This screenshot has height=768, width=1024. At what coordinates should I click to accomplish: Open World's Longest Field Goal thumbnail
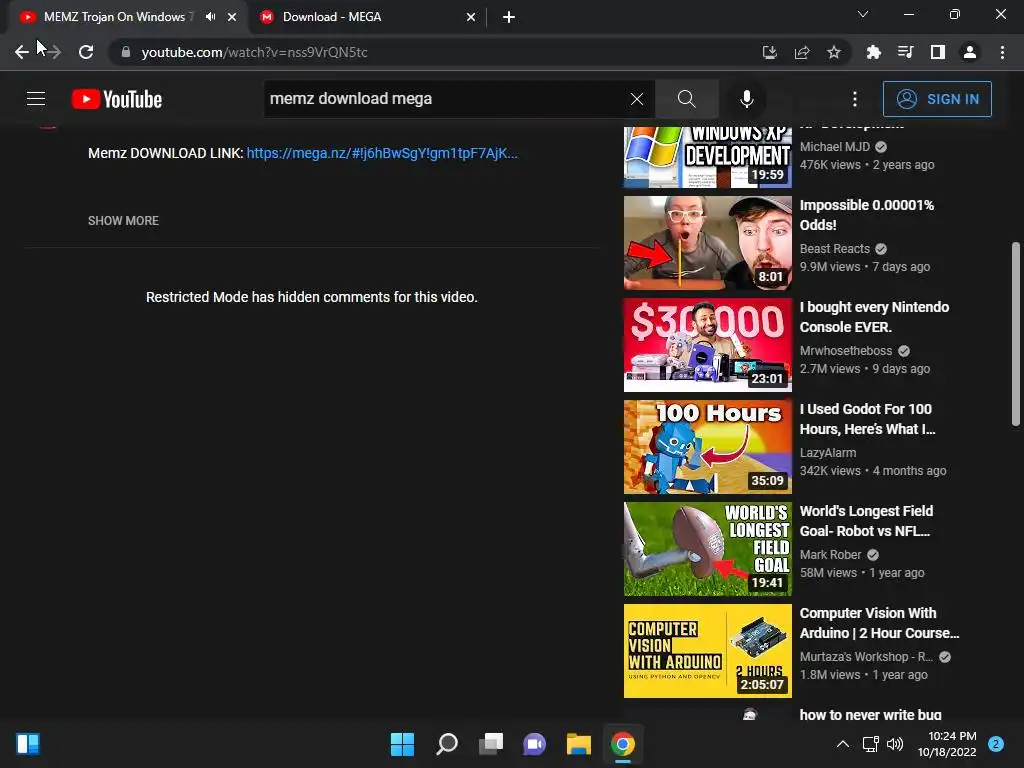pyautogui.click(x=707, y=549)
